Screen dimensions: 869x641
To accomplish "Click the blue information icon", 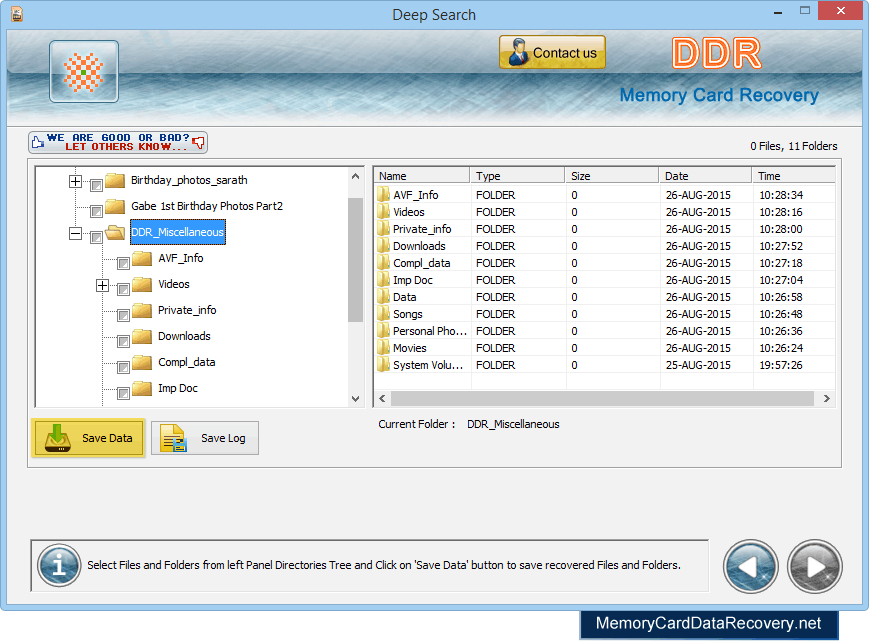I will point(59,565).
